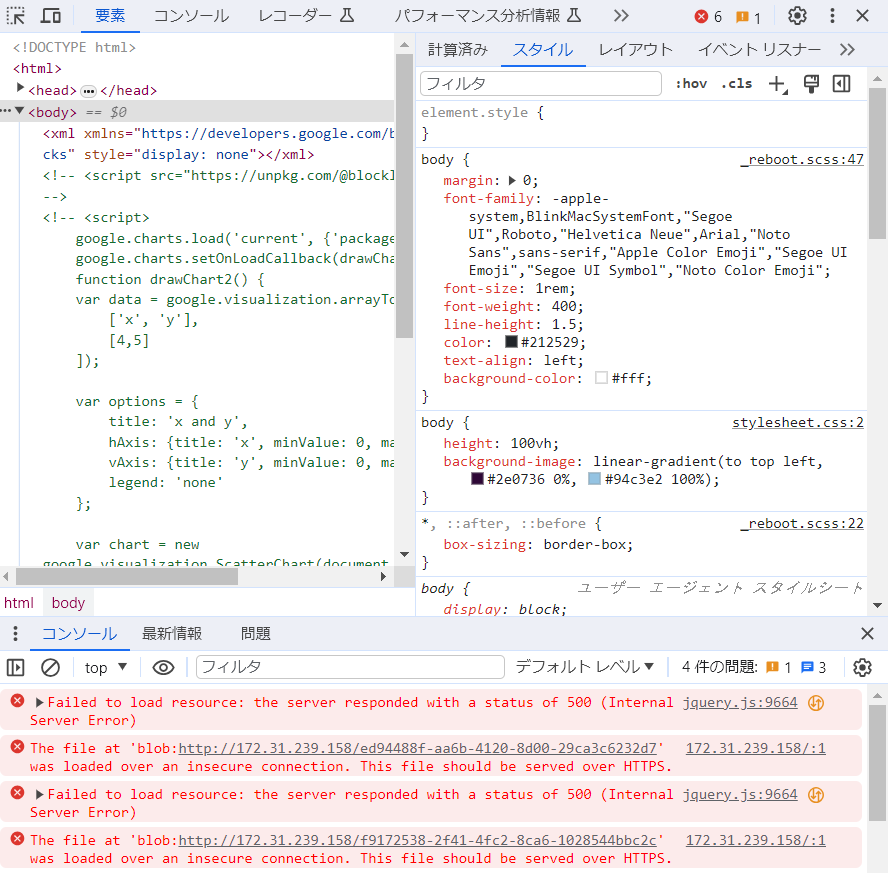Viewport: 888px width, 873px height.
Task: Click the #212529 color swatch
Action: coord(511,342)
